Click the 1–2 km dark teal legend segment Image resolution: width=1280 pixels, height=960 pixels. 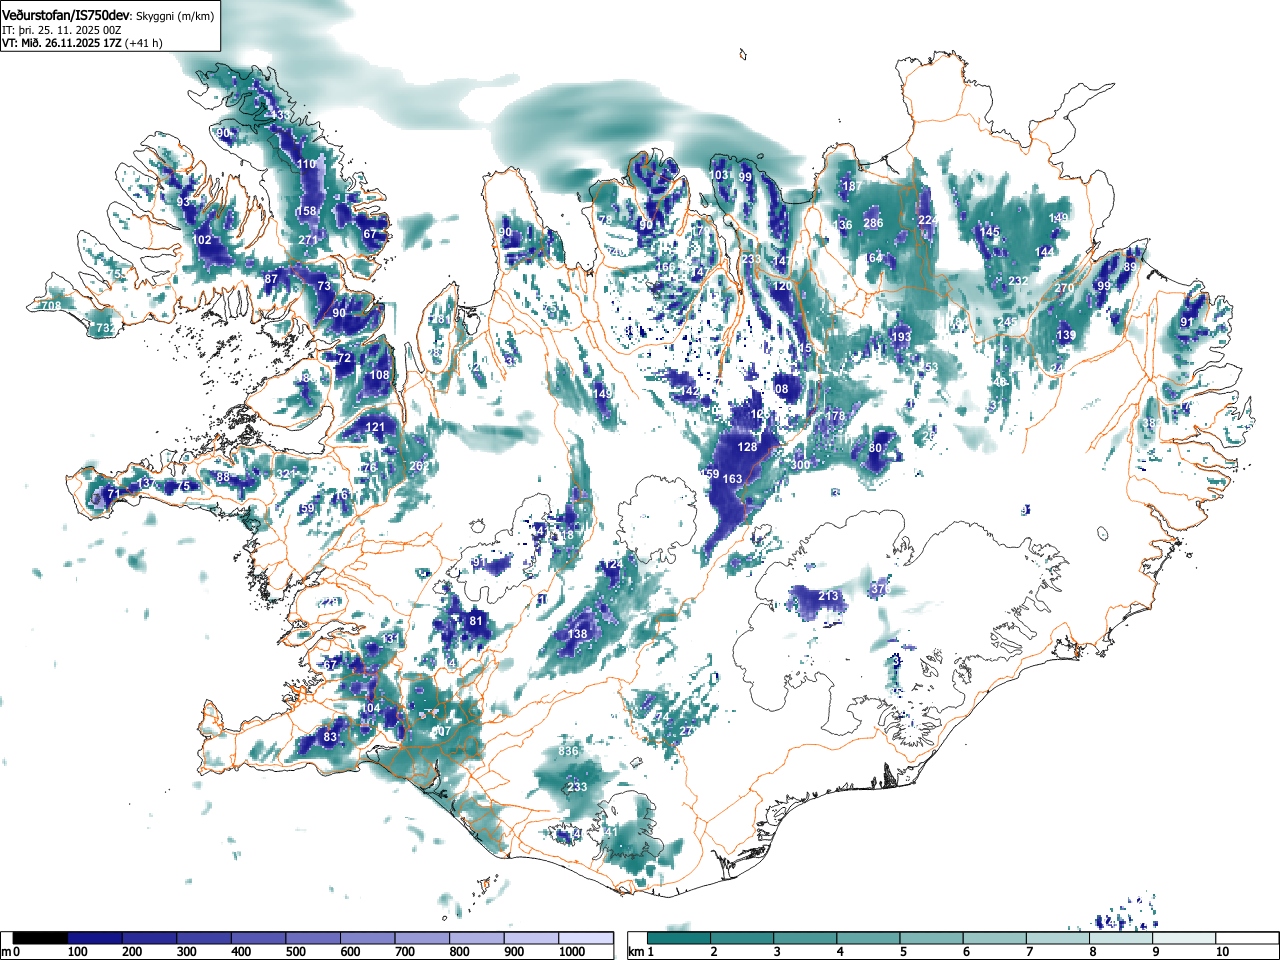click(679, 938)
